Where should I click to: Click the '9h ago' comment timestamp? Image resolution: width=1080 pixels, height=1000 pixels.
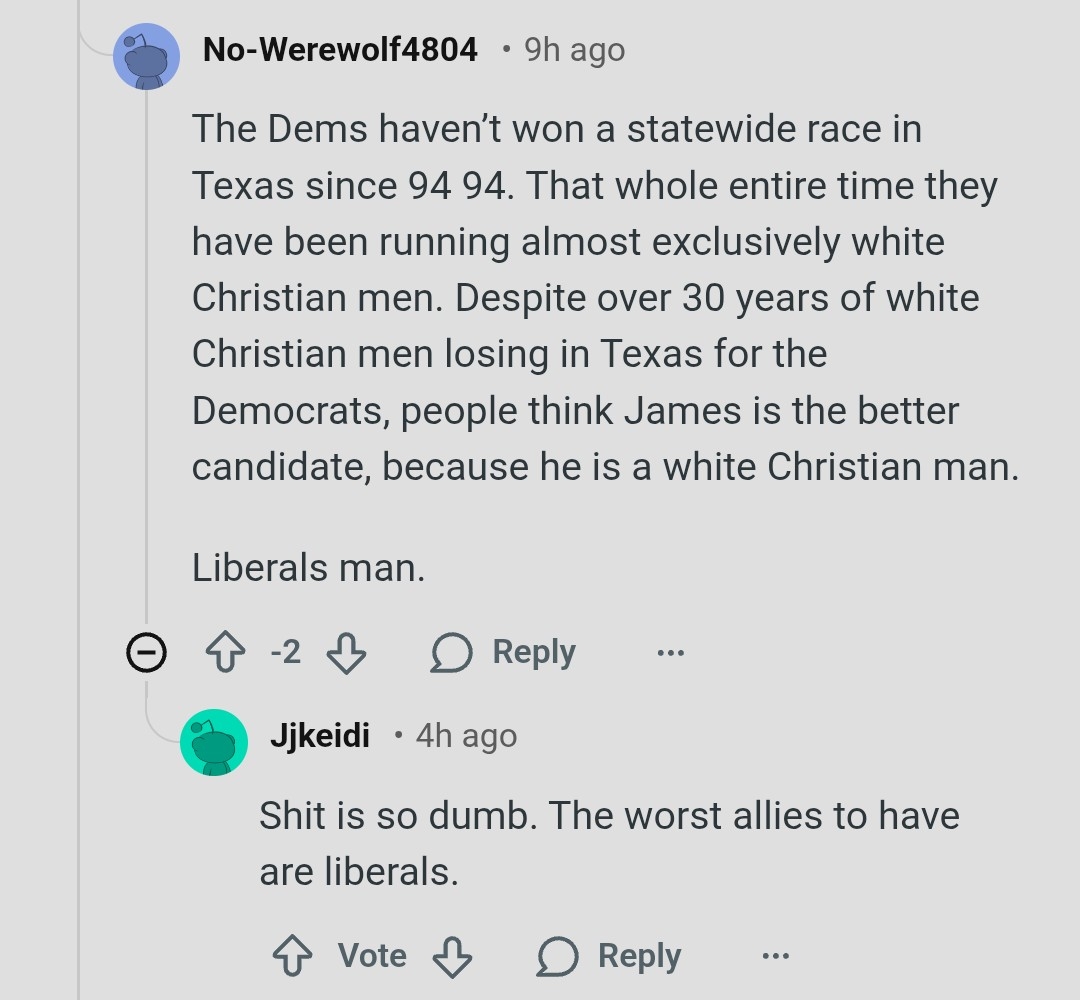(574, 49)
